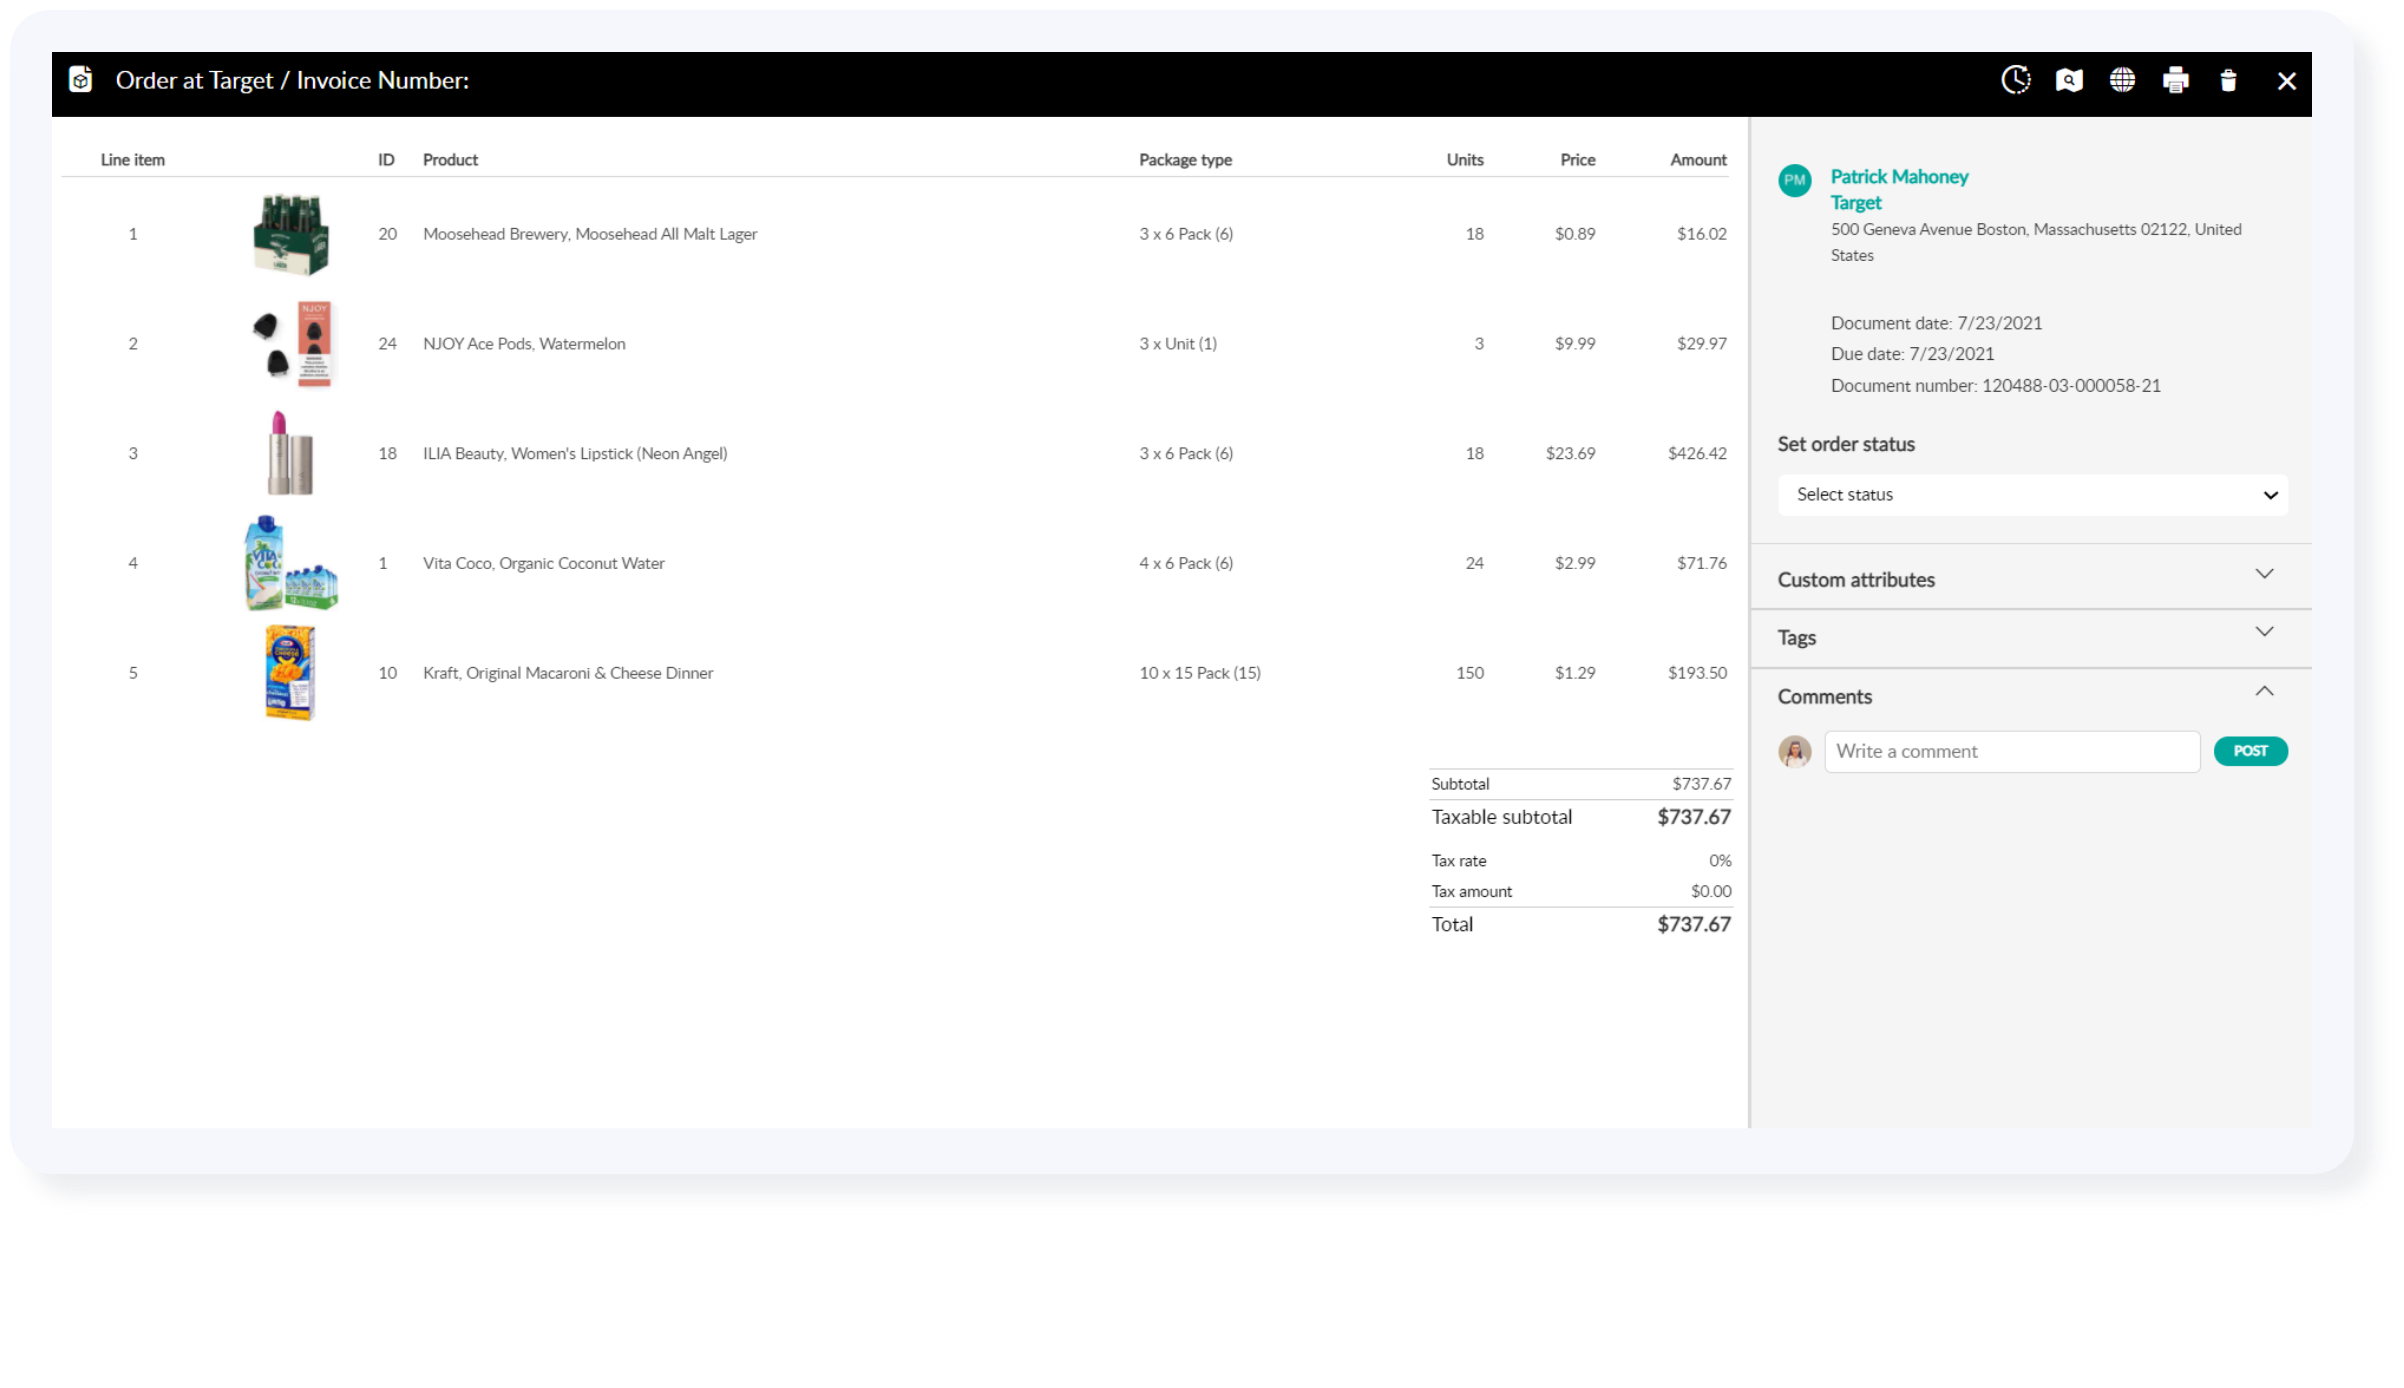Image resolution: width=2404 pixels, height=1388 pixels.
Task: Click the Moosehead Lager product thumbnail
Action: tap(290, 234)
